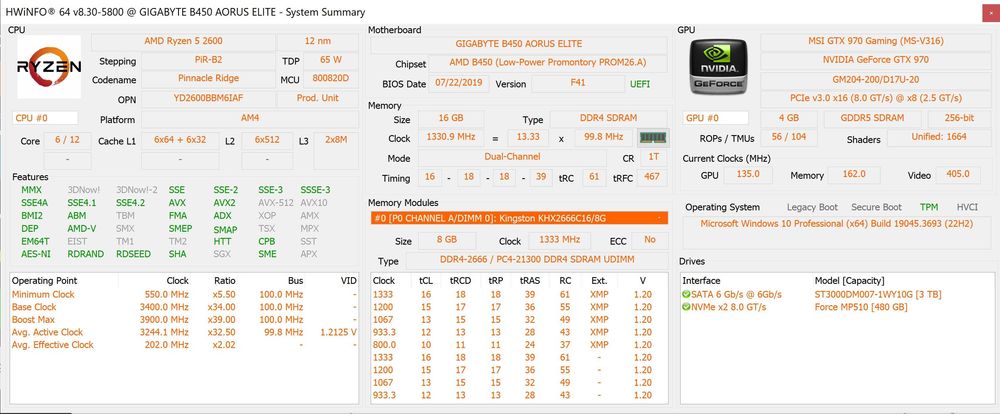Click the RDSEED feature flag
Image resolution: width=1000 pixels, height=414 pixels.
click(133, 254)
